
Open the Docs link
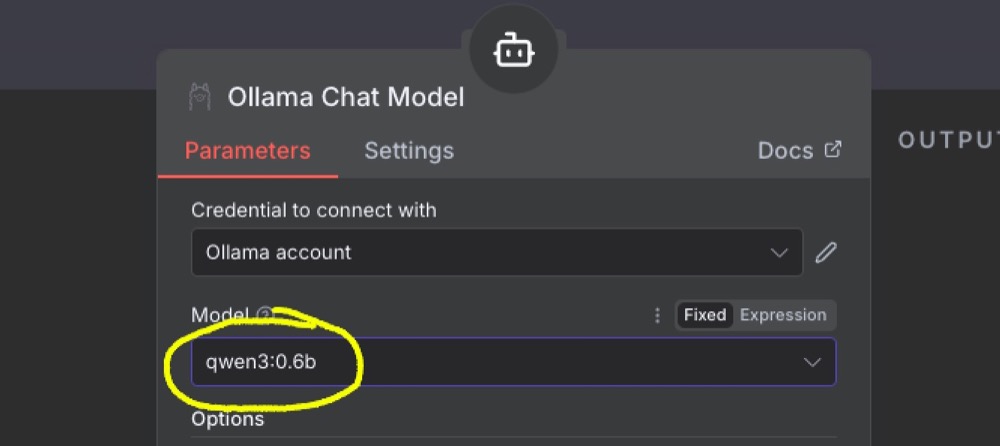tap(785, 151)
